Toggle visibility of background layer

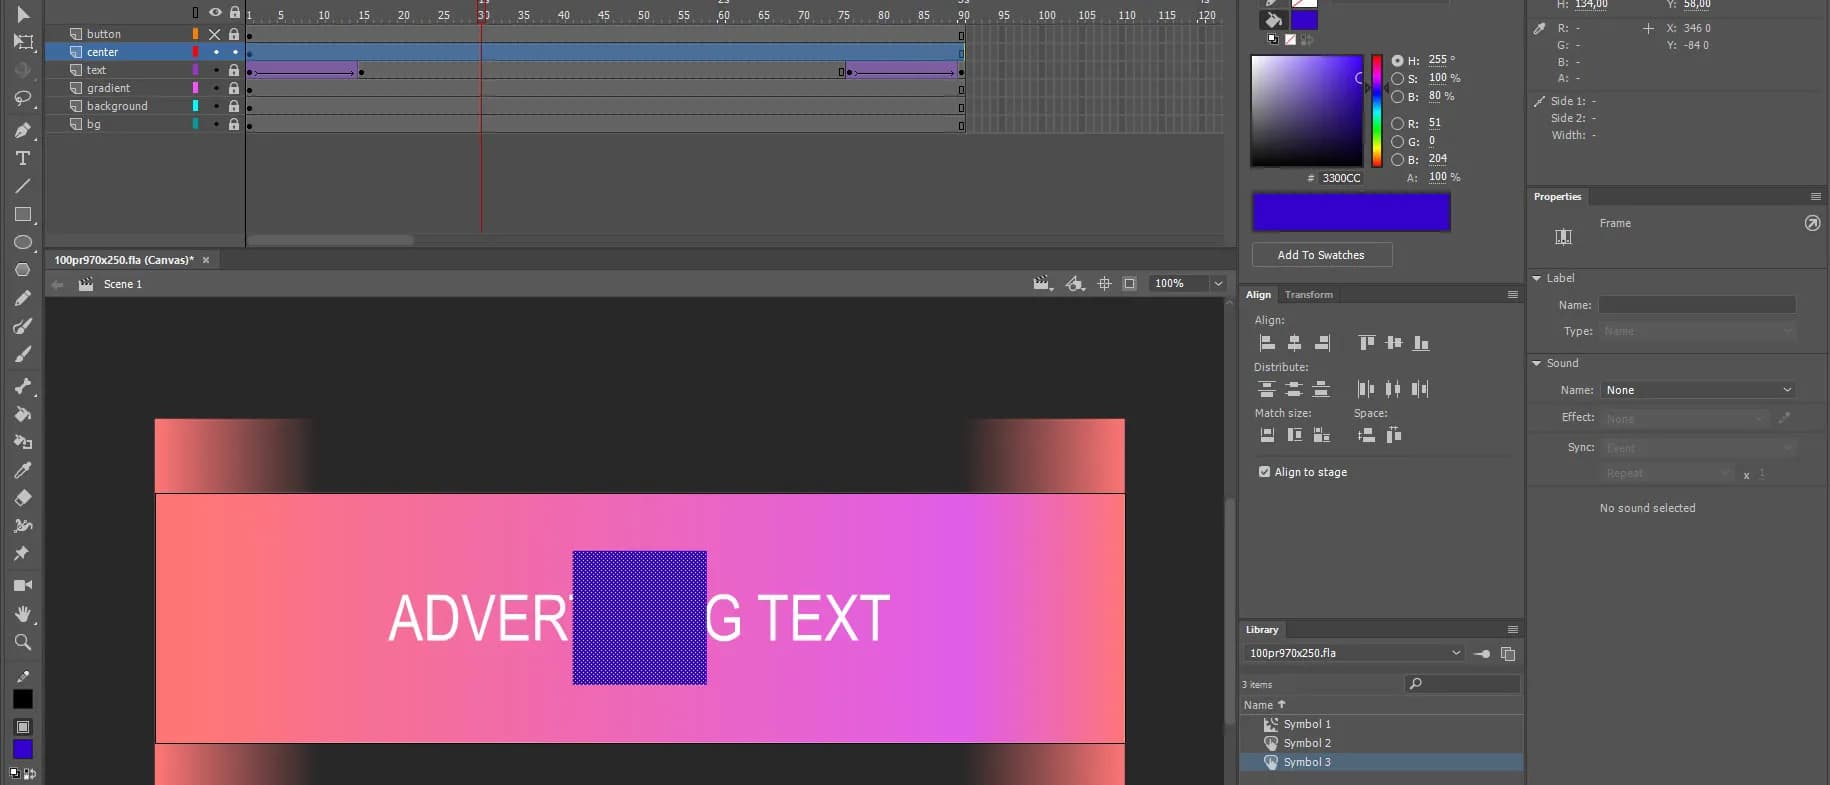point(215,106)
